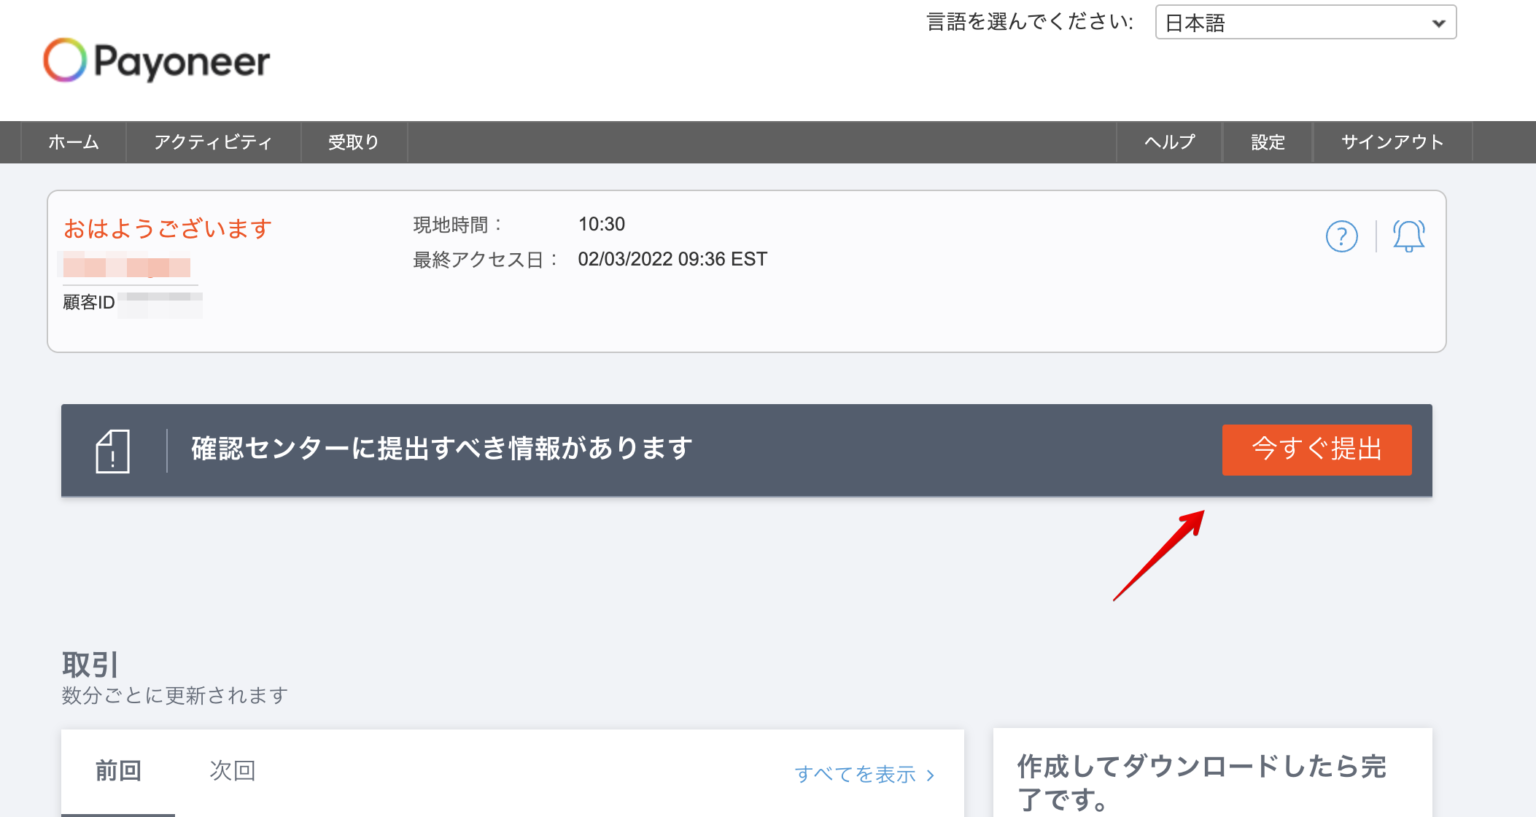1536x817 pixels.
Task: Open ヘルプ menu
Action: 1170,142
